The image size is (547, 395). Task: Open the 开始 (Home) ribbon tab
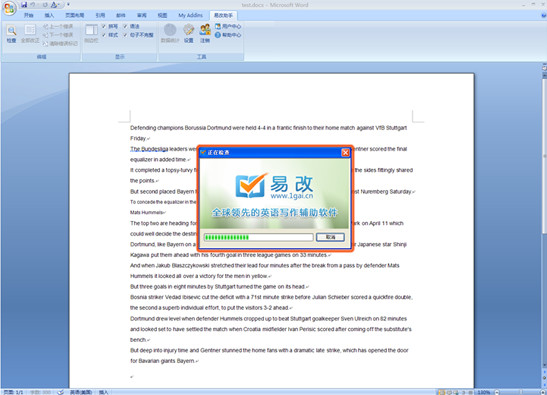pyautogui.click(x=29, y=15)
